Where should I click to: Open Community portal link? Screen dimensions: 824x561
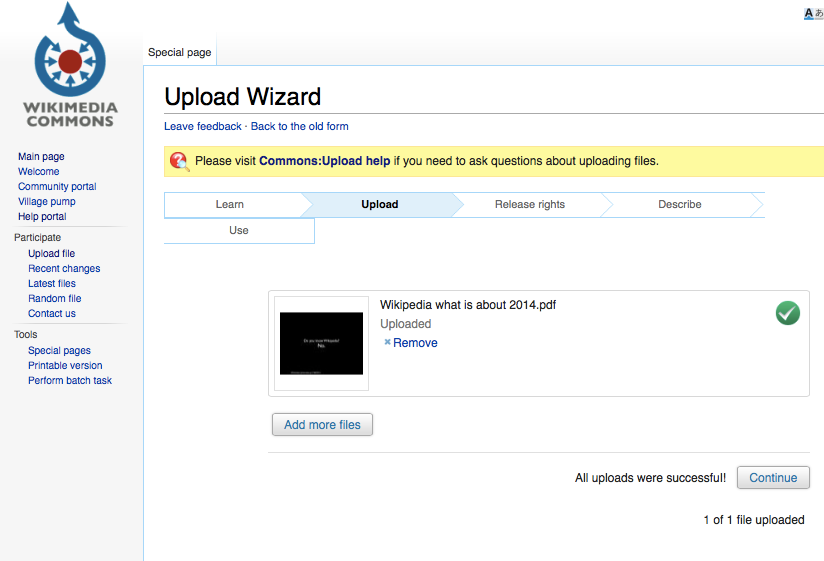pos(57,186)
